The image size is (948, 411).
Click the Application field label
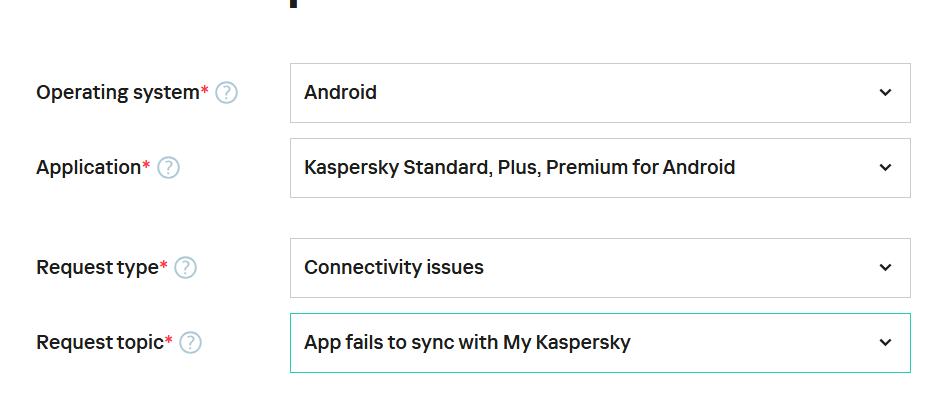pyautogui.click(x=88, y=168)
